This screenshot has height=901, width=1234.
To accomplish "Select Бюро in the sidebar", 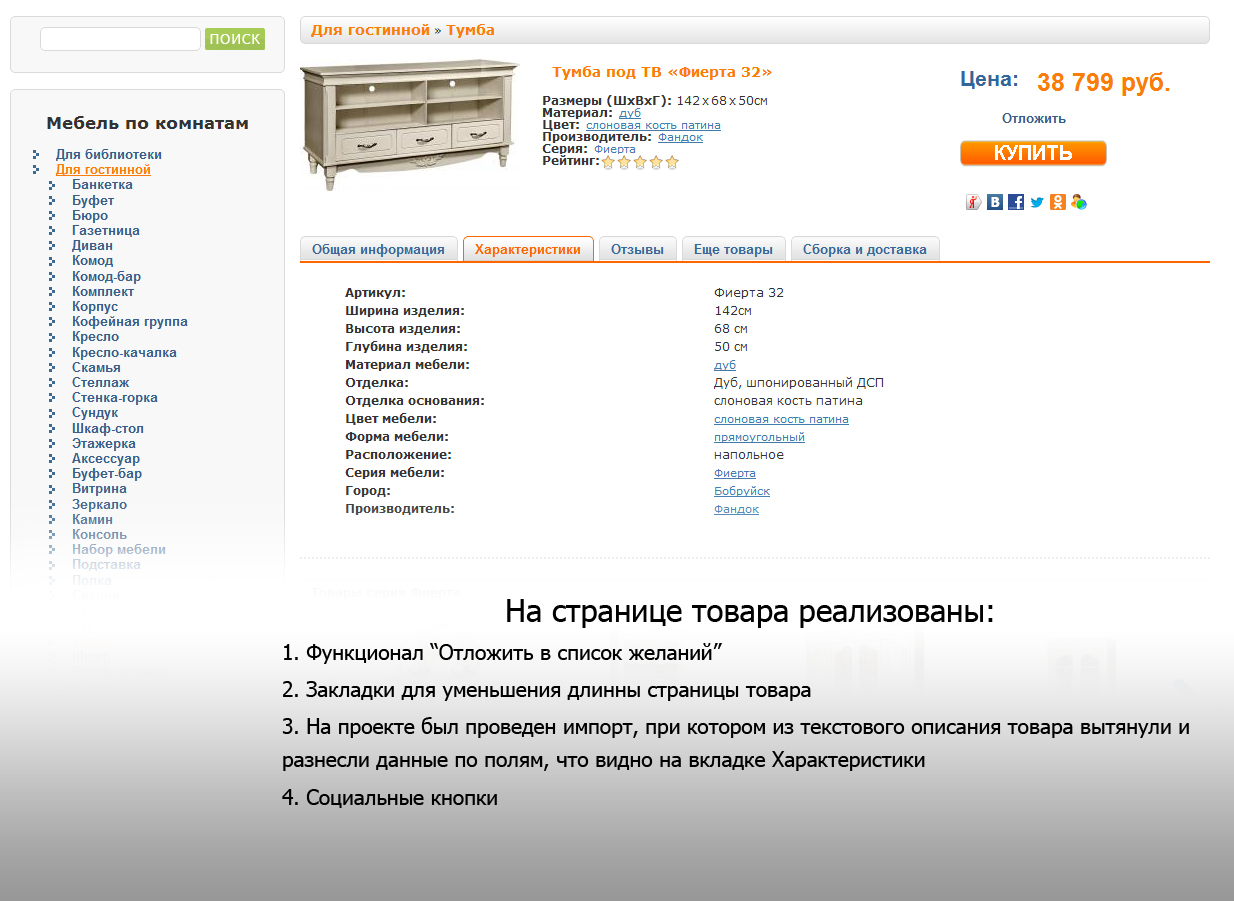I will click(x=90, y=215).
